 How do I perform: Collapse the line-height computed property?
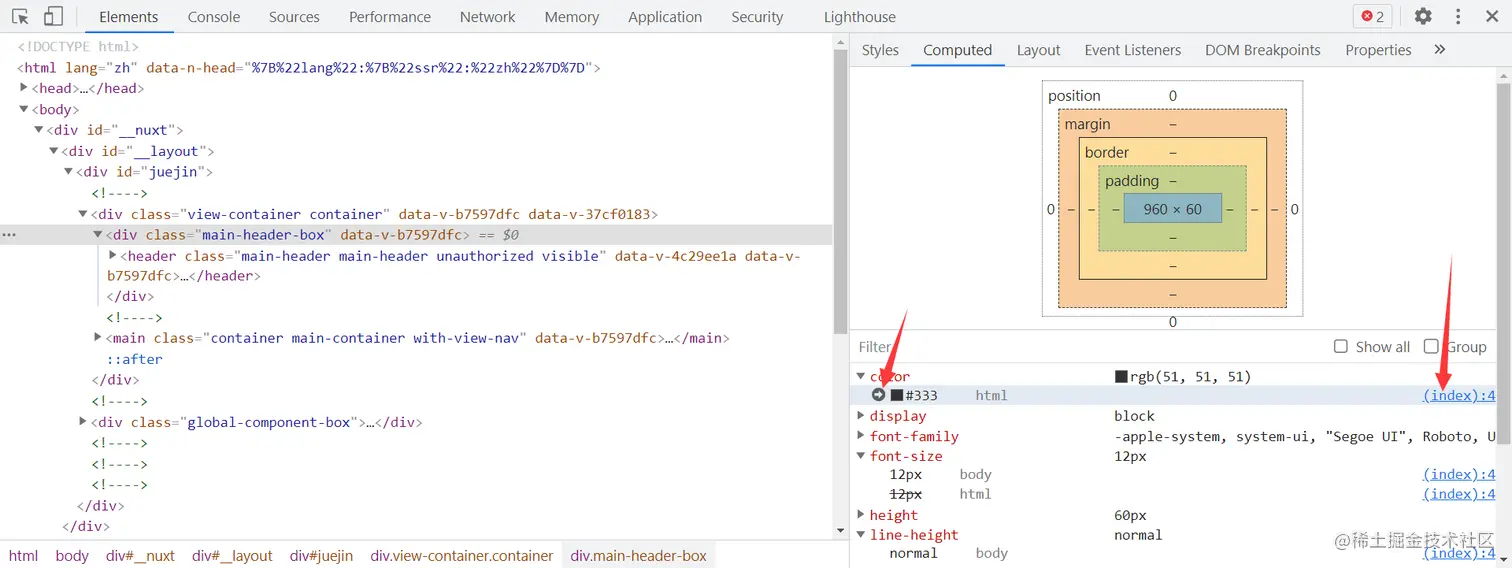861,535
